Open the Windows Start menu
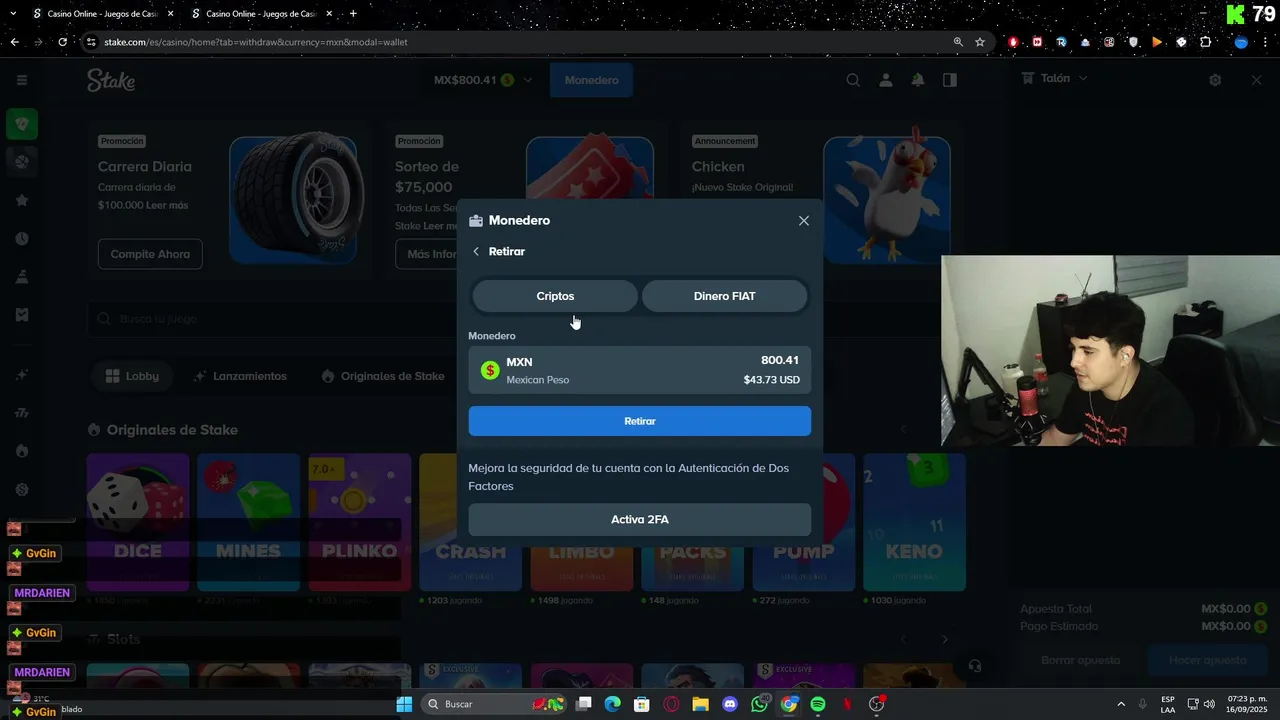The image size is (1280, 720). pyautogui.click(x=404, y=704)
